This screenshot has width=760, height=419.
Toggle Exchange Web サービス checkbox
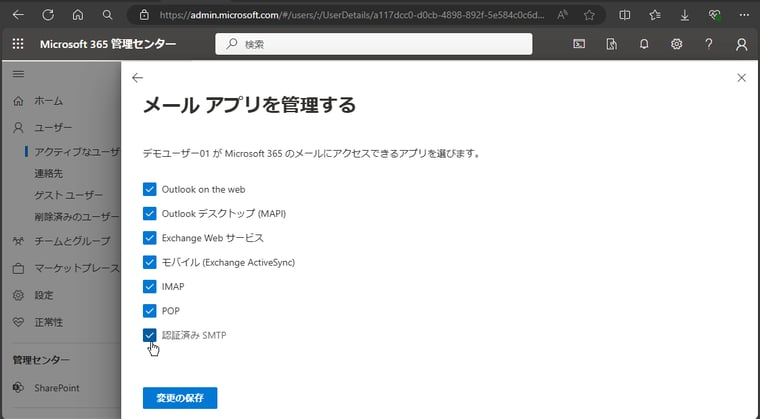pyautogui.click(x=150, y=238)
